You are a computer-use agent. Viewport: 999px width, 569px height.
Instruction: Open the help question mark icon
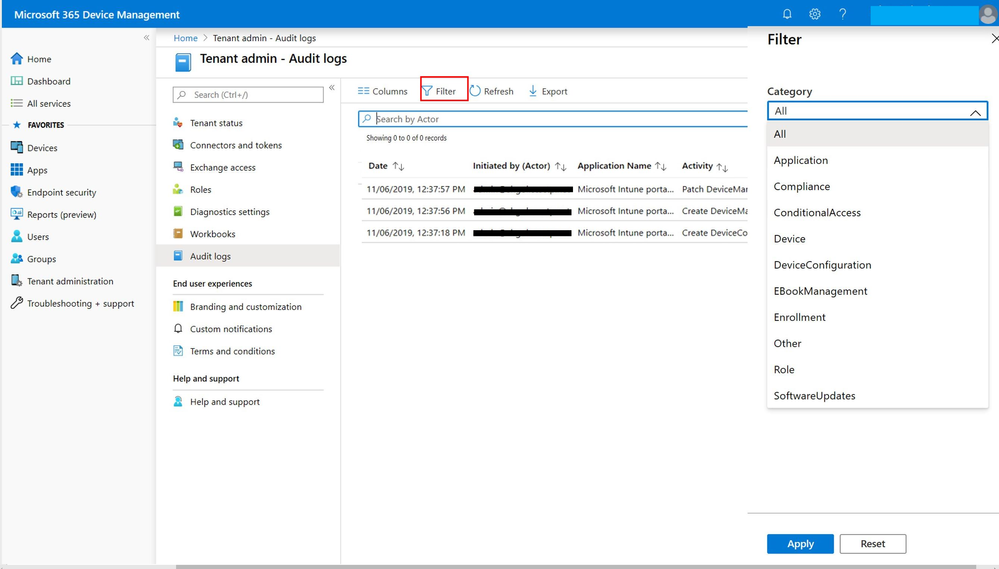click(x=842, y=14)
